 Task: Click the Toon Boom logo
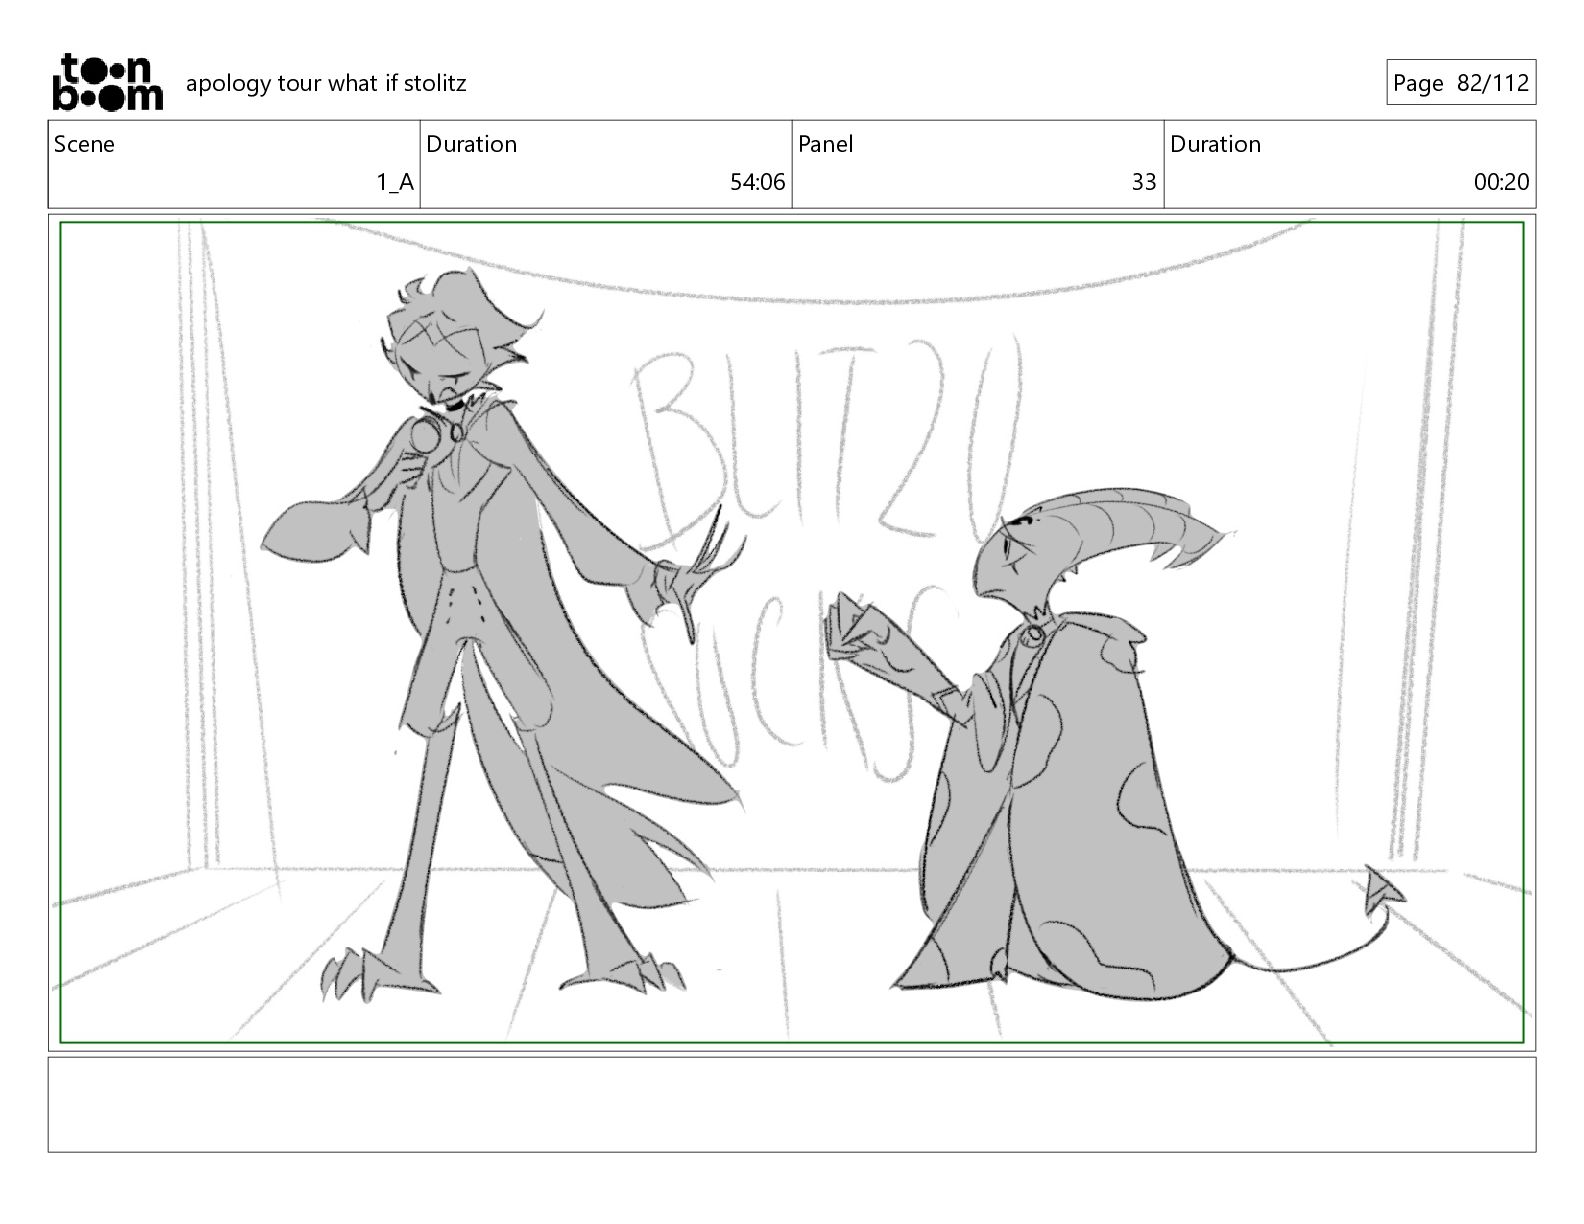(107, 82)
